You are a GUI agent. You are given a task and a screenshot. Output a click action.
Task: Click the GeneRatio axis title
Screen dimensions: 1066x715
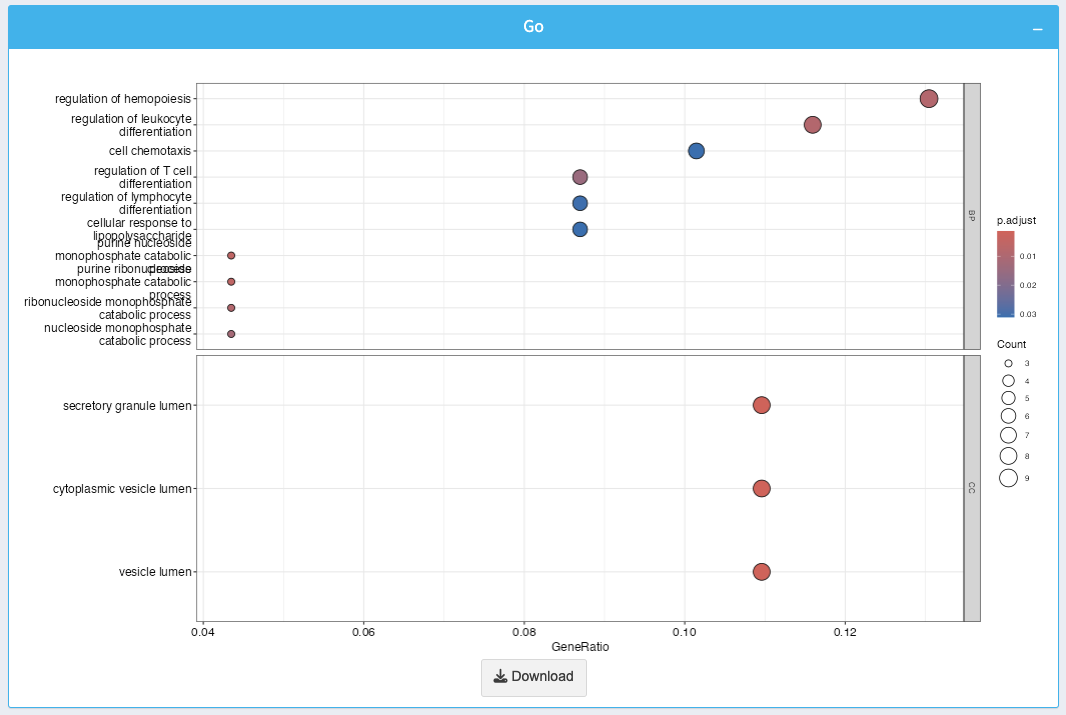pyautogui.click(x=581, y=647)
